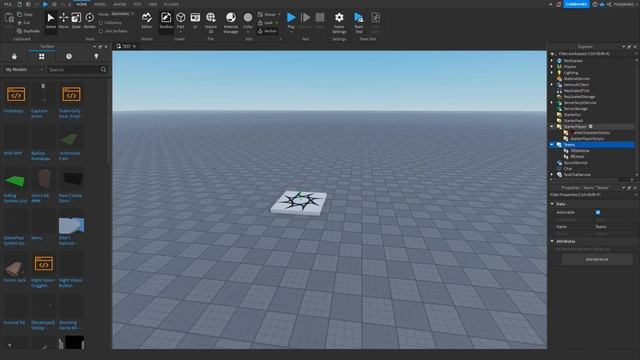Click in the Toolbox Search field
Screen dimensions: 640x360
coord(73,70)
